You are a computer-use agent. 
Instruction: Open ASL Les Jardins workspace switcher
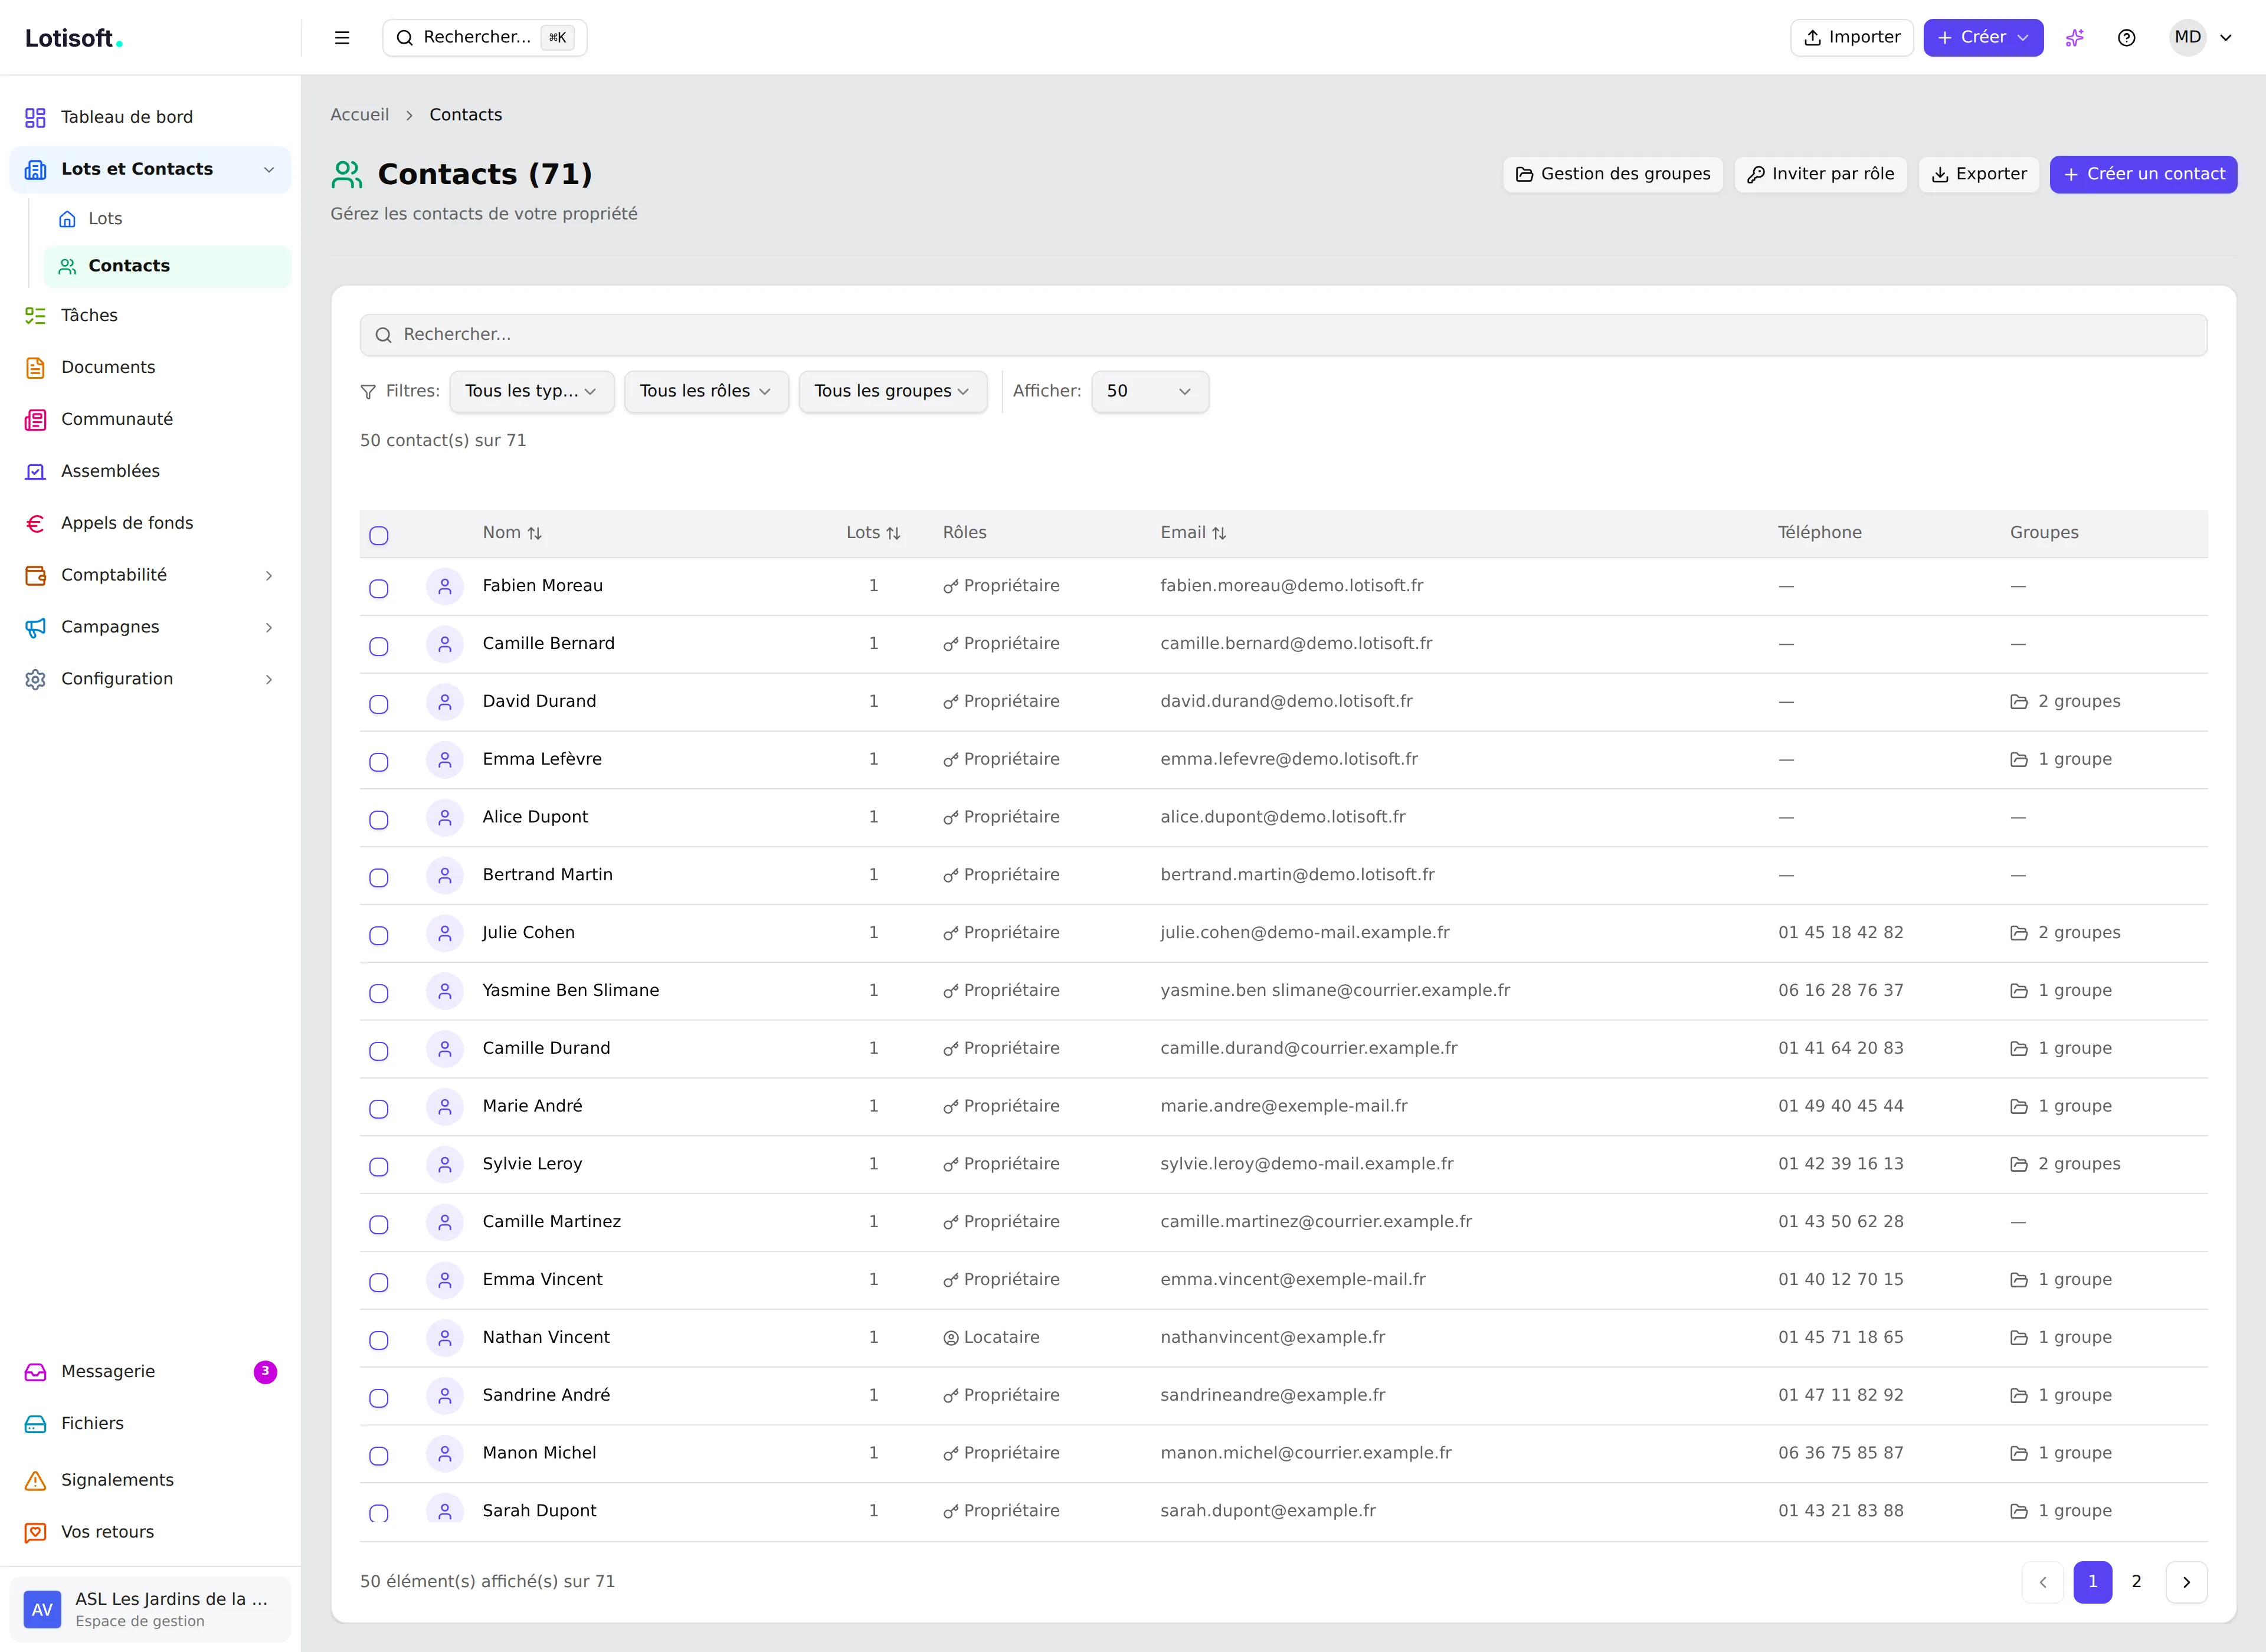point(150,1609)
